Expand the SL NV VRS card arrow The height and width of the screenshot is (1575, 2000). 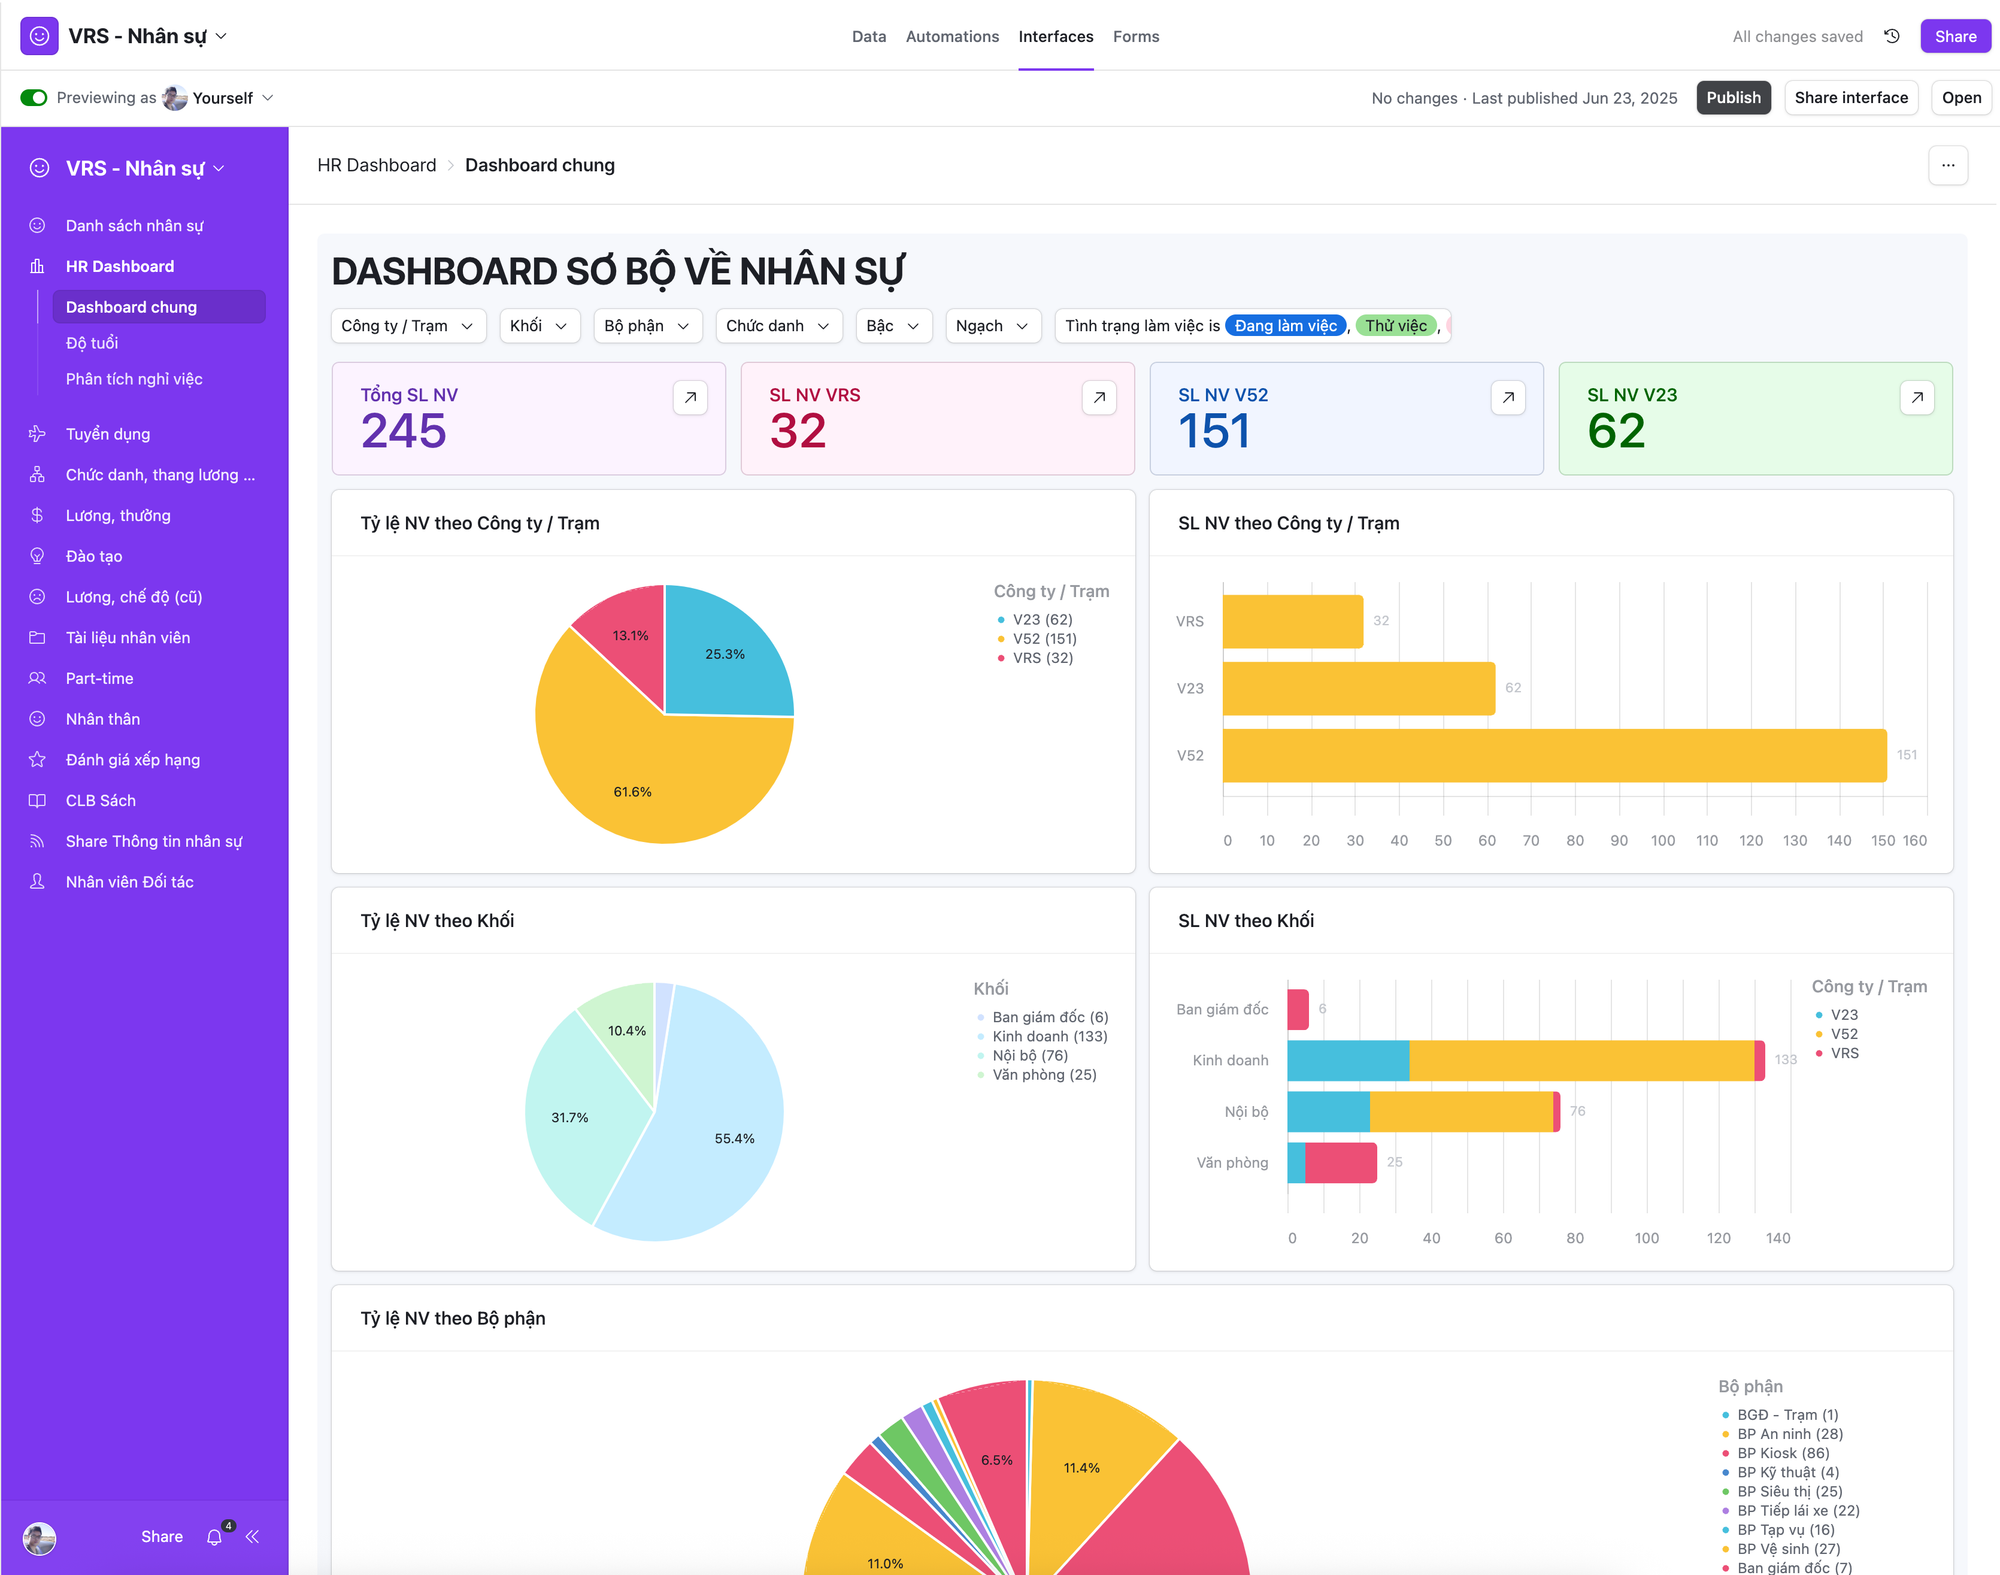(x=1099, y=398)
